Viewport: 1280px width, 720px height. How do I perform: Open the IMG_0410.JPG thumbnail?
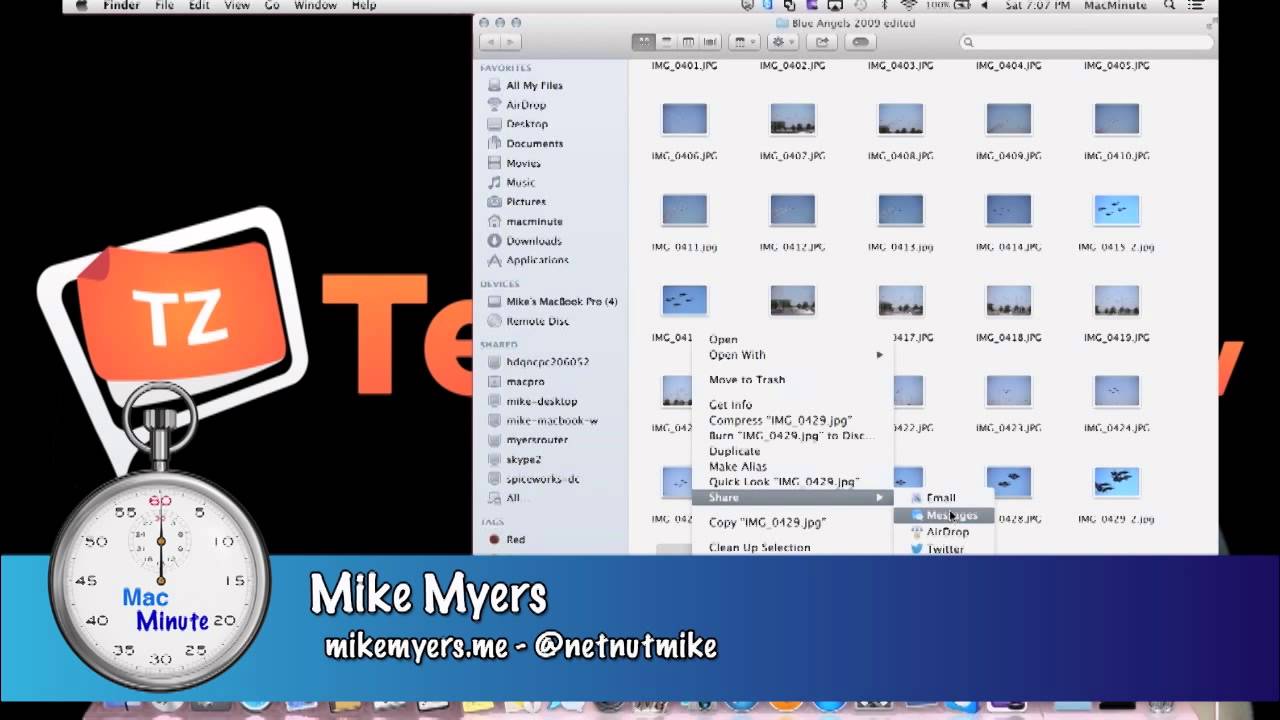(x=1116, y=118)
